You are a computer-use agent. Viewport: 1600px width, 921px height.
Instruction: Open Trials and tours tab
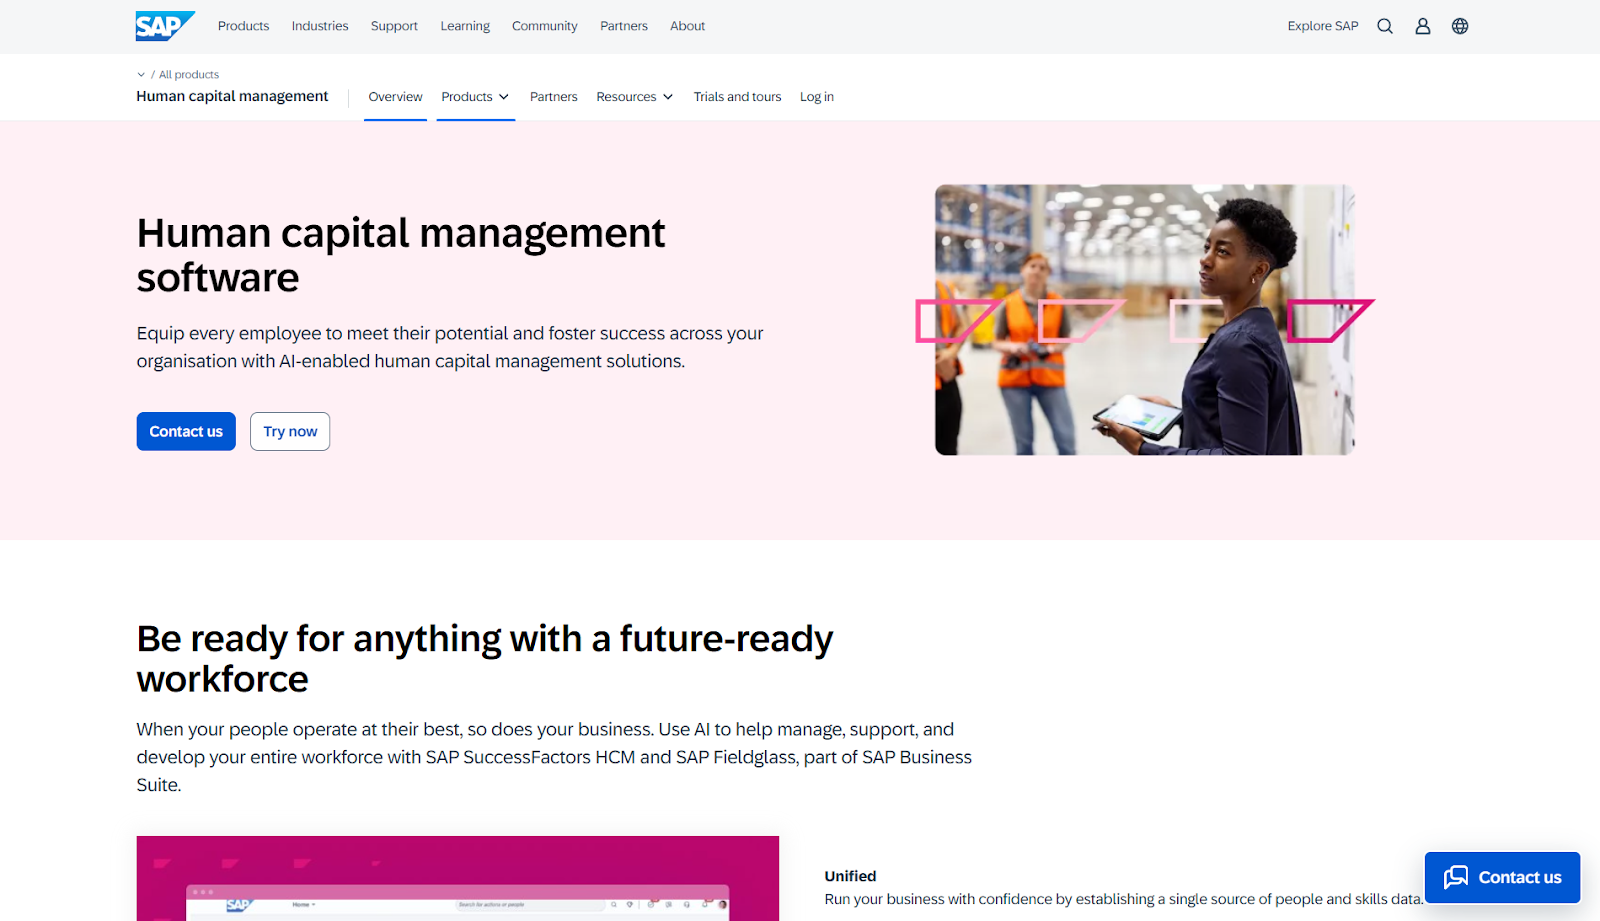click(737, 97)
